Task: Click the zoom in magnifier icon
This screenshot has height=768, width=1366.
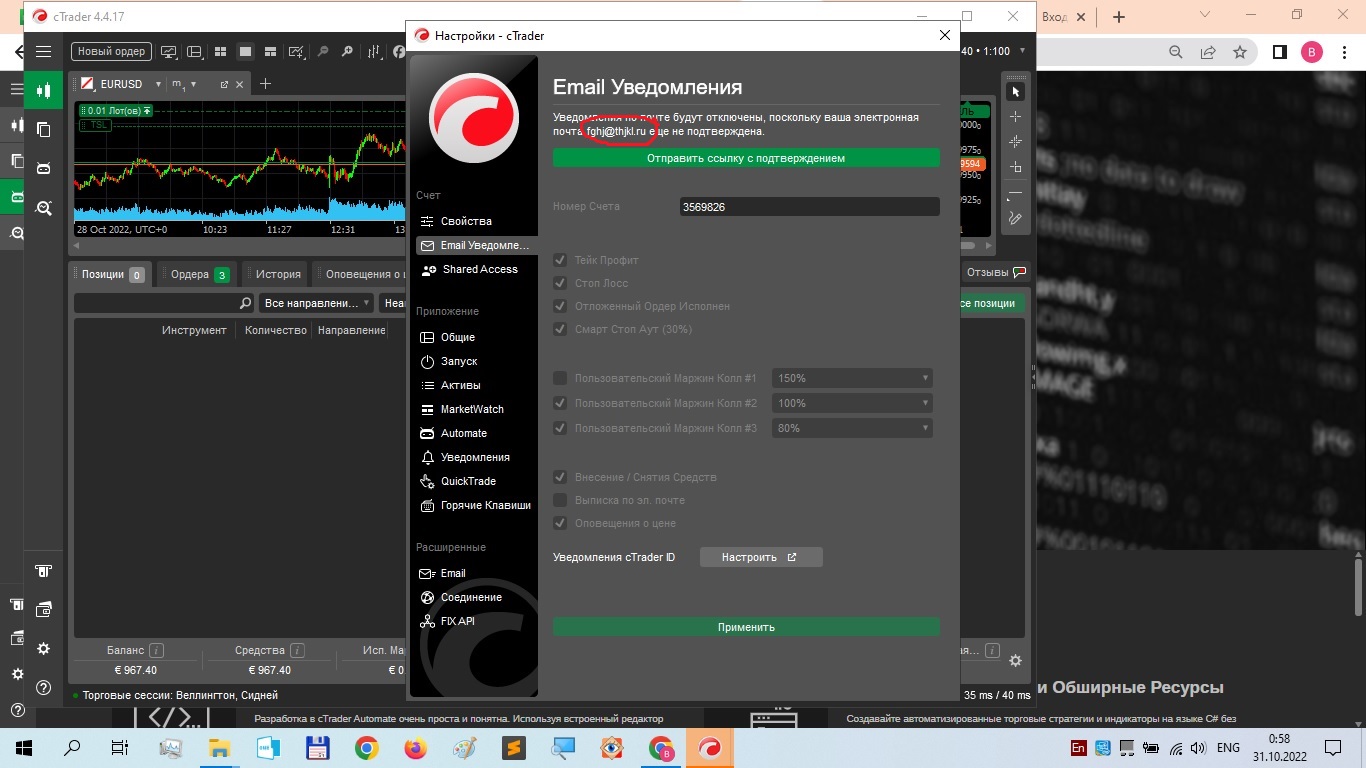Action: [347, 52]
